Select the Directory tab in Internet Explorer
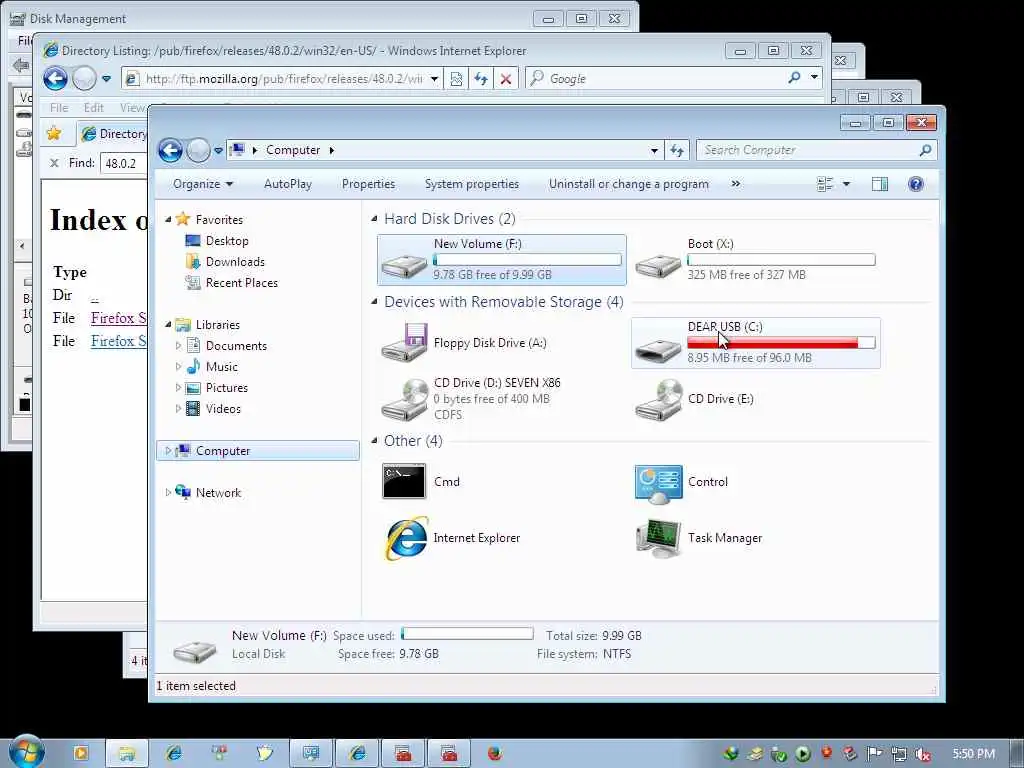The width and height of the screenshot is (1024, 768). point(113,134)
